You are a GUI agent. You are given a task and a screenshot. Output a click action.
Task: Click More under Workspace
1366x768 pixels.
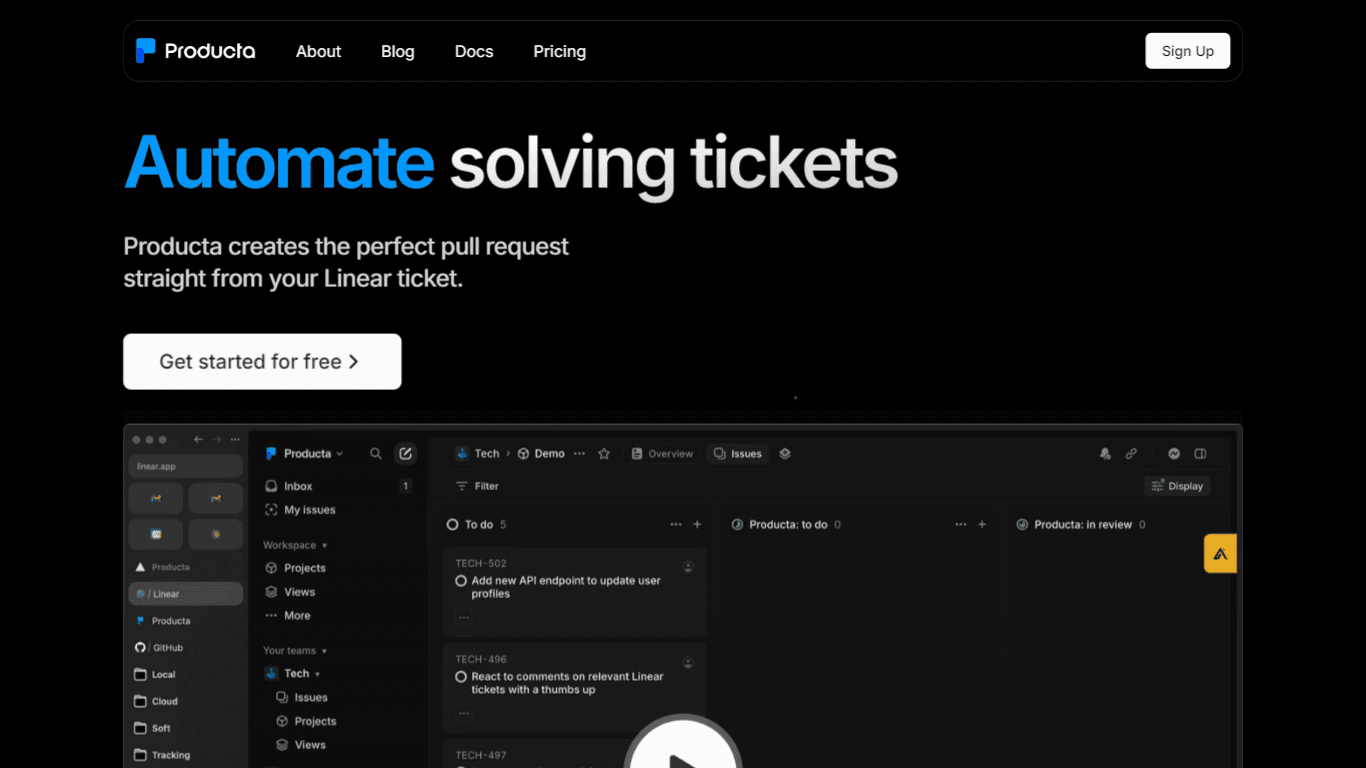[x=288, y=616]
